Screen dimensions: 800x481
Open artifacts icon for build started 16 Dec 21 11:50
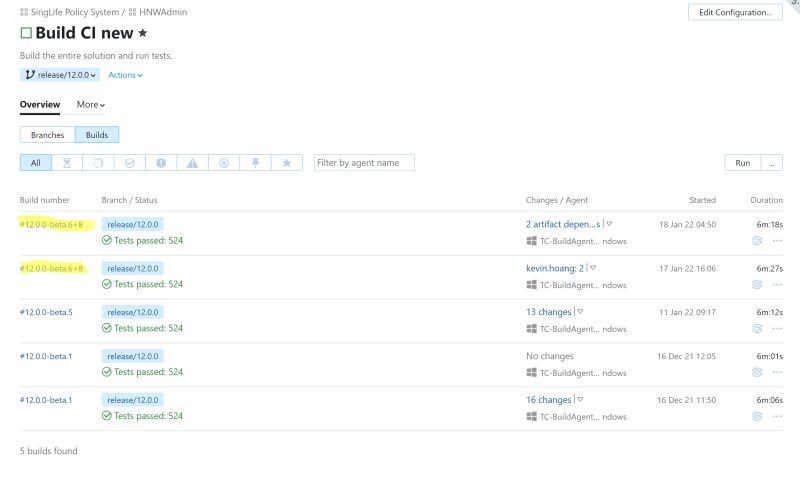[x=757, y=416]
